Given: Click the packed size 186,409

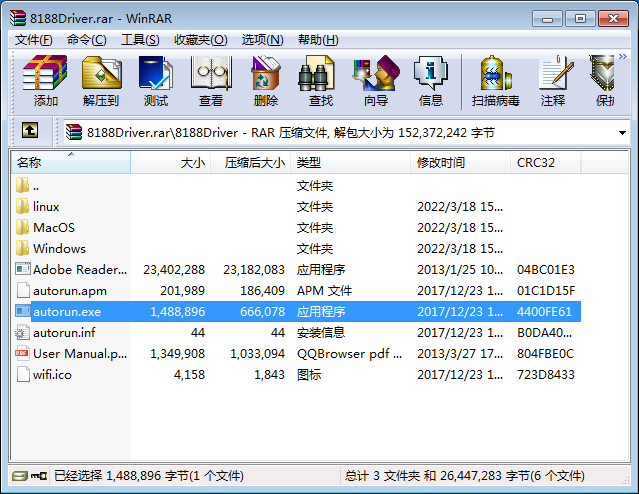Looking at the screenshot, I should click(262, 291).
